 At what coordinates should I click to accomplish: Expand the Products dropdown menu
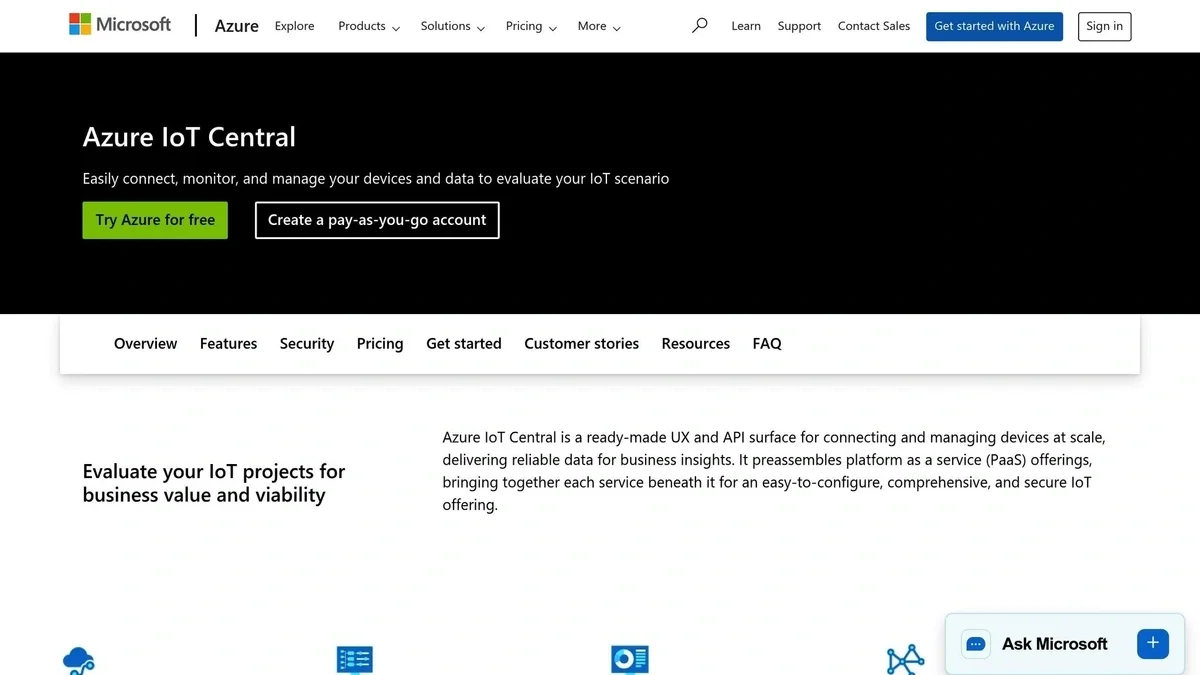(x=369, y=26)
